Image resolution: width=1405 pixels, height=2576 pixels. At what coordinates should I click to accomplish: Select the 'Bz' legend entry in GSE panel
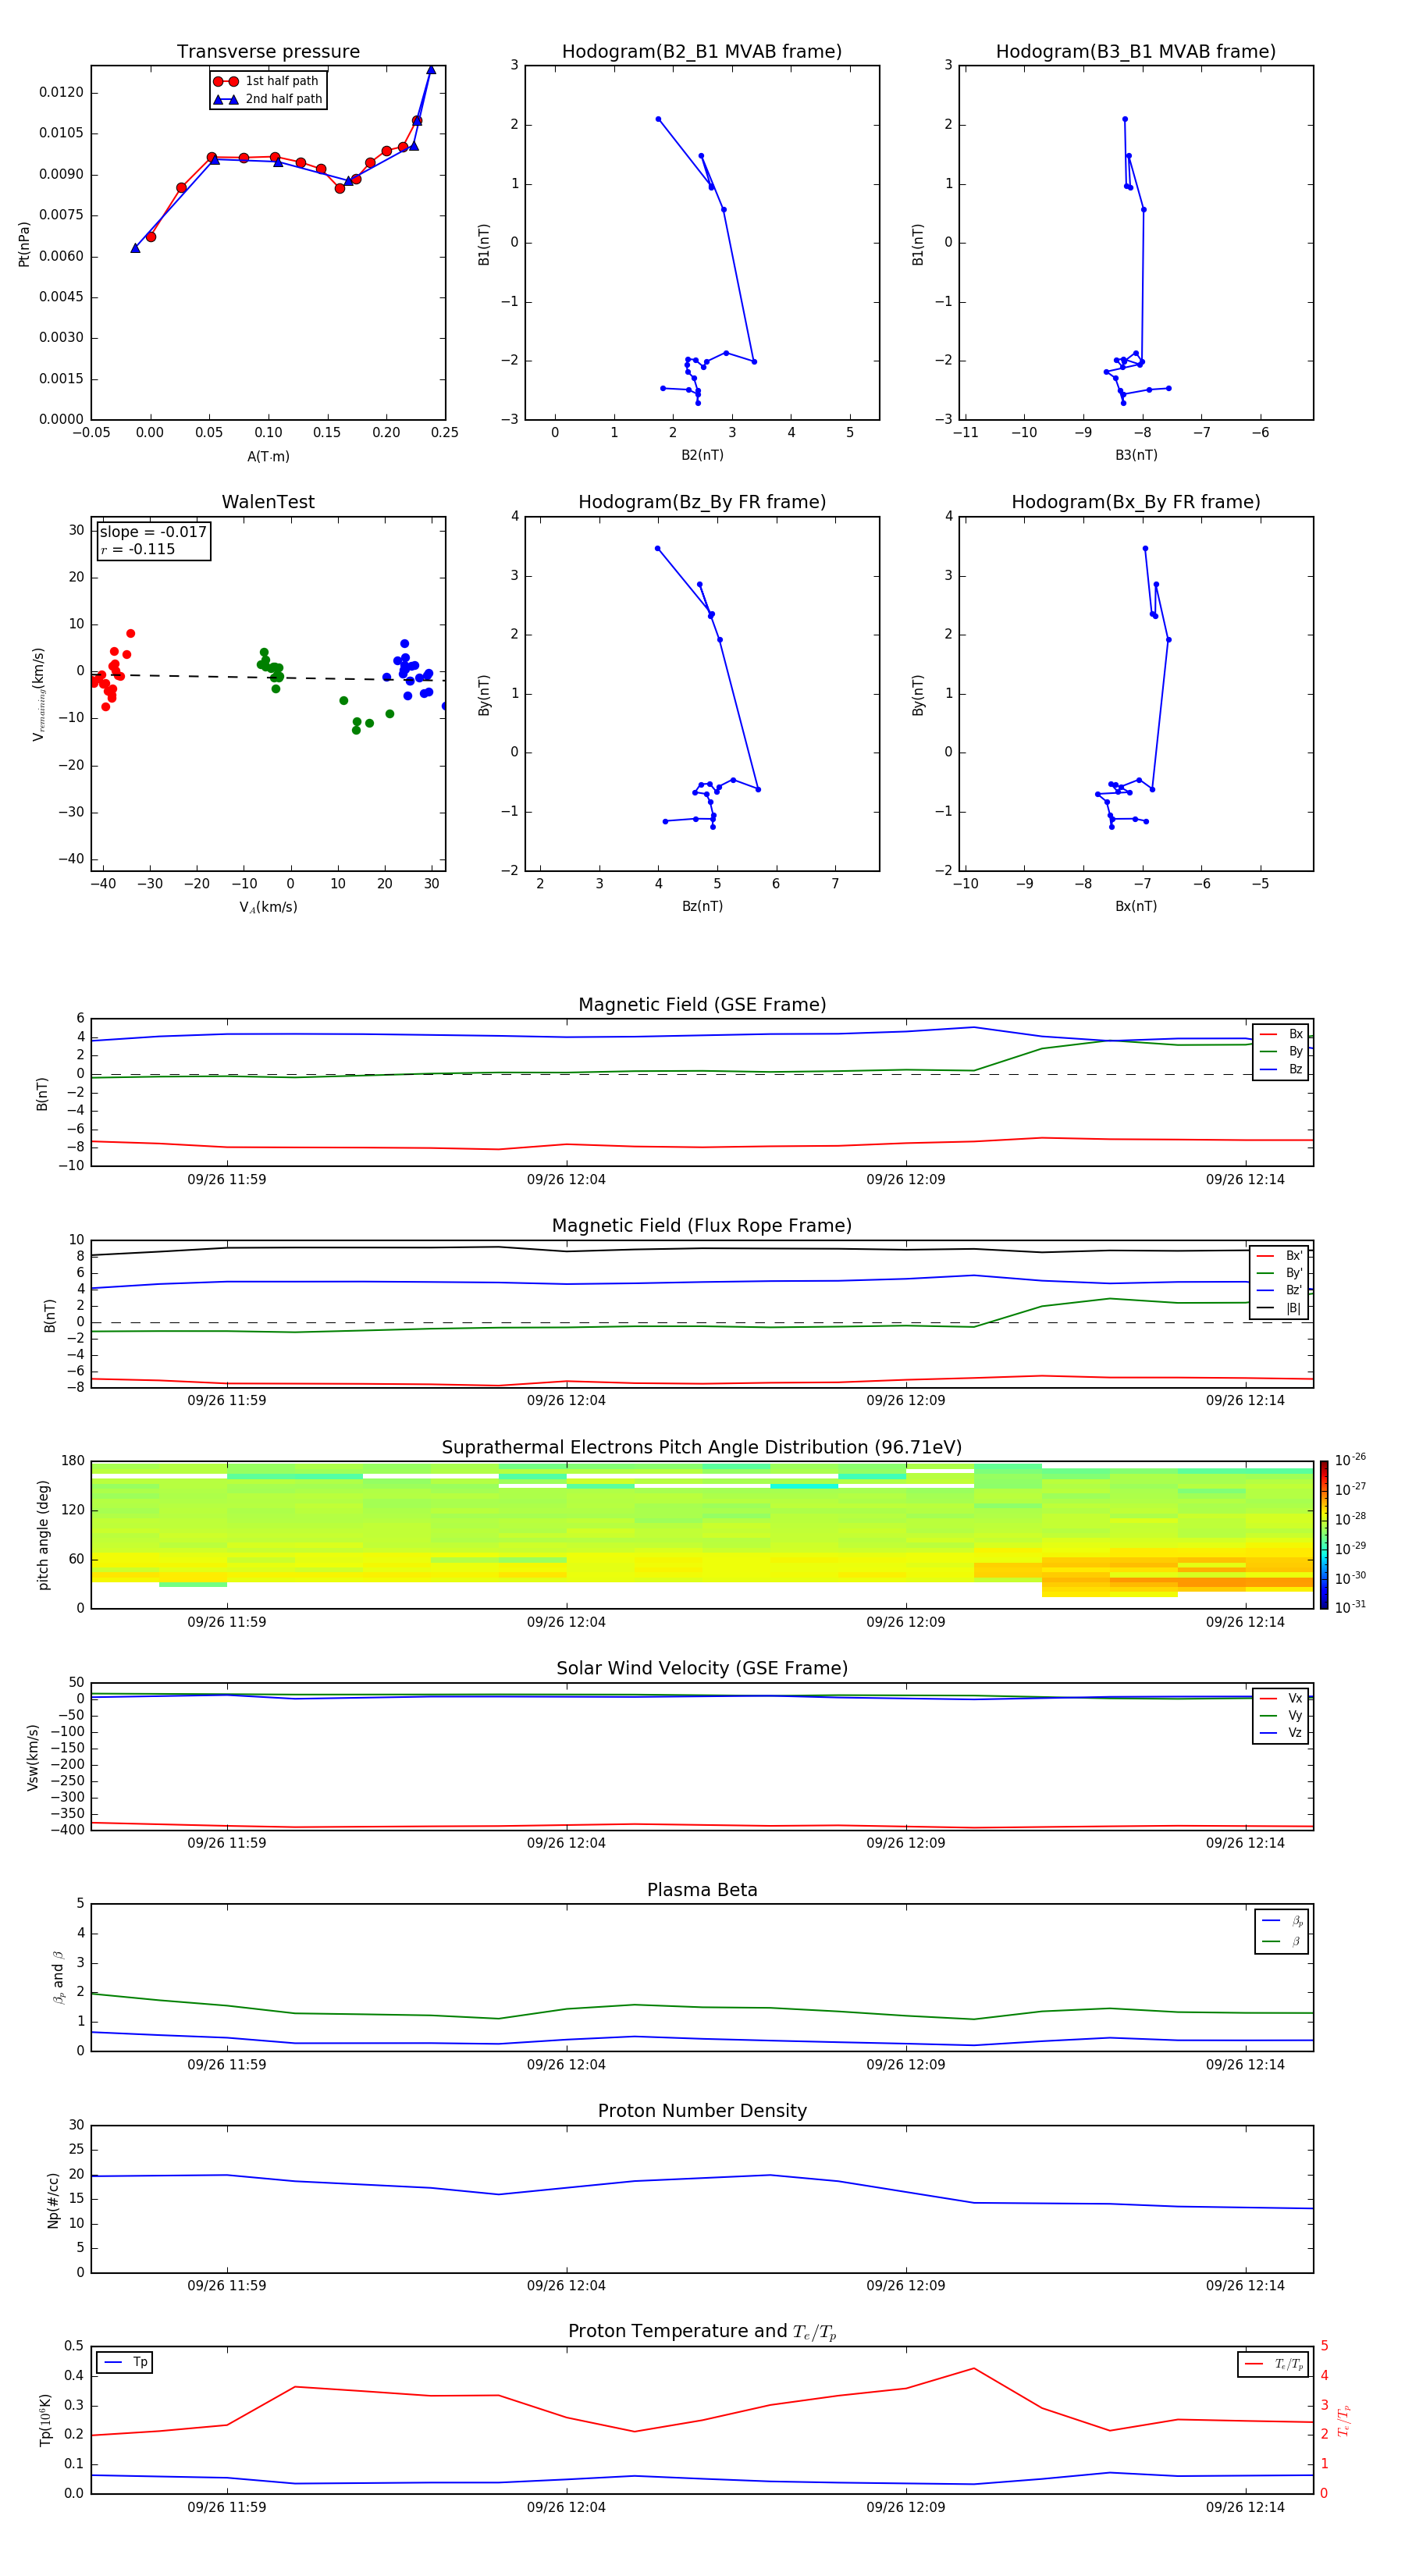1281,1069
